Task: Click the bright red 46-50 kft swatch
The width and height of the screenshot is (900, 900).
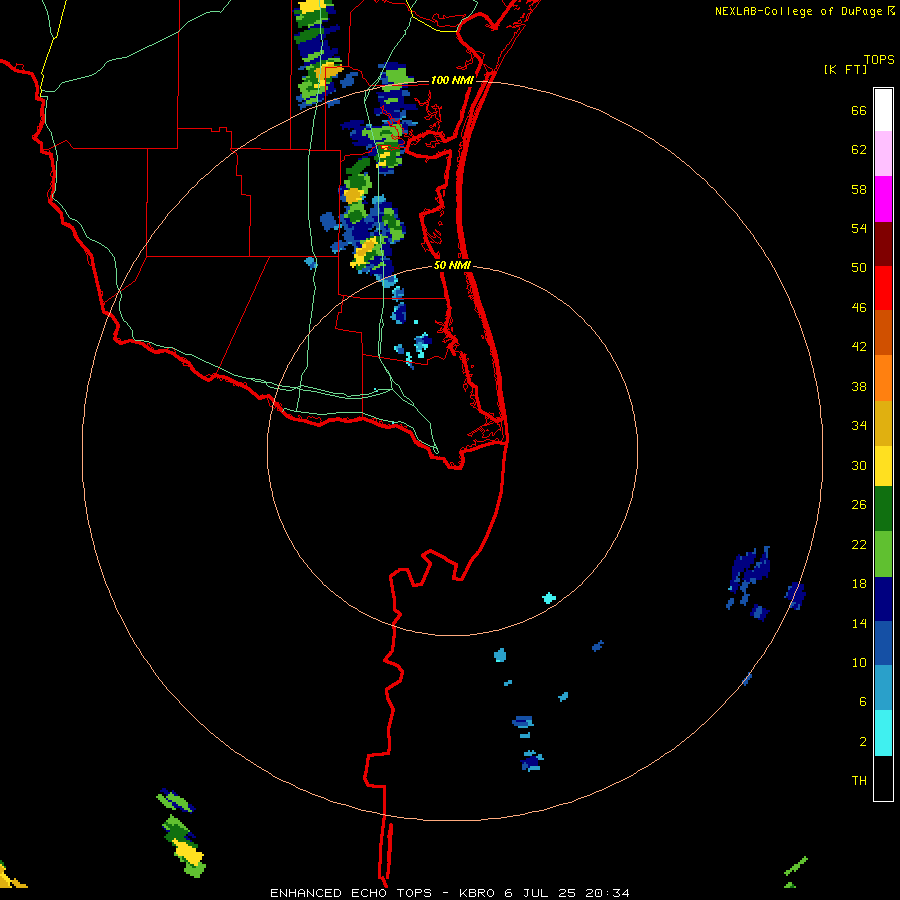Action: 883,288
